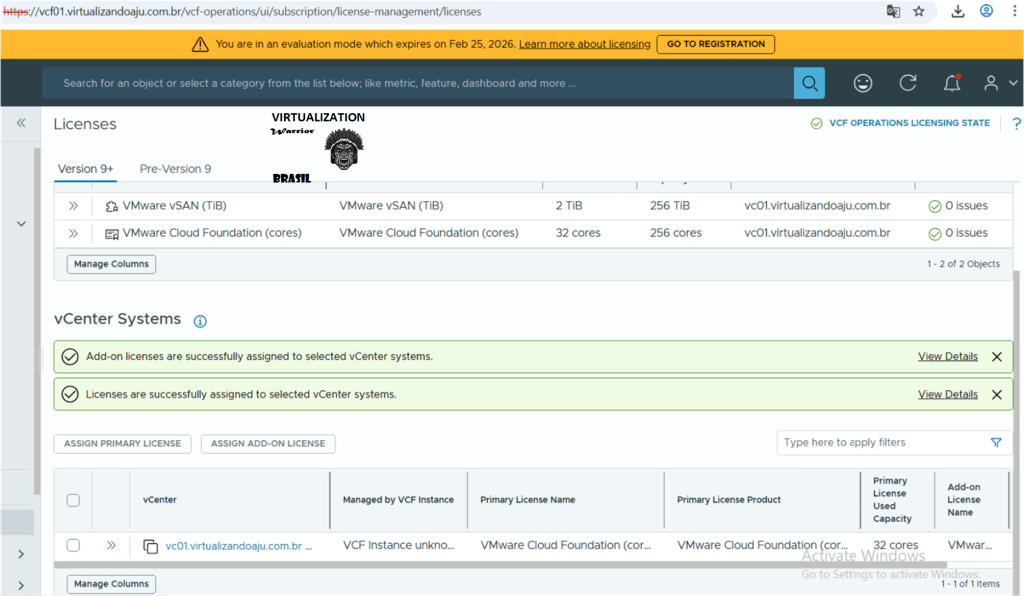Screen dimensions: 1024x596
Task: Click the search magnifier icon
Action: coord(809,83)
